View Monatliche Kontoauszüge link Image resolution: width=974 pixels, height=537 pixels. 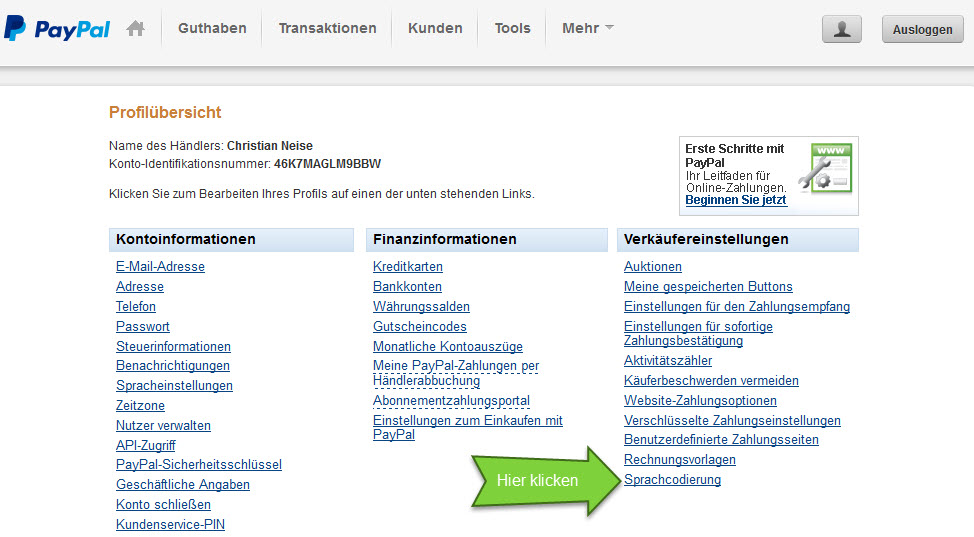coord(448,347)
